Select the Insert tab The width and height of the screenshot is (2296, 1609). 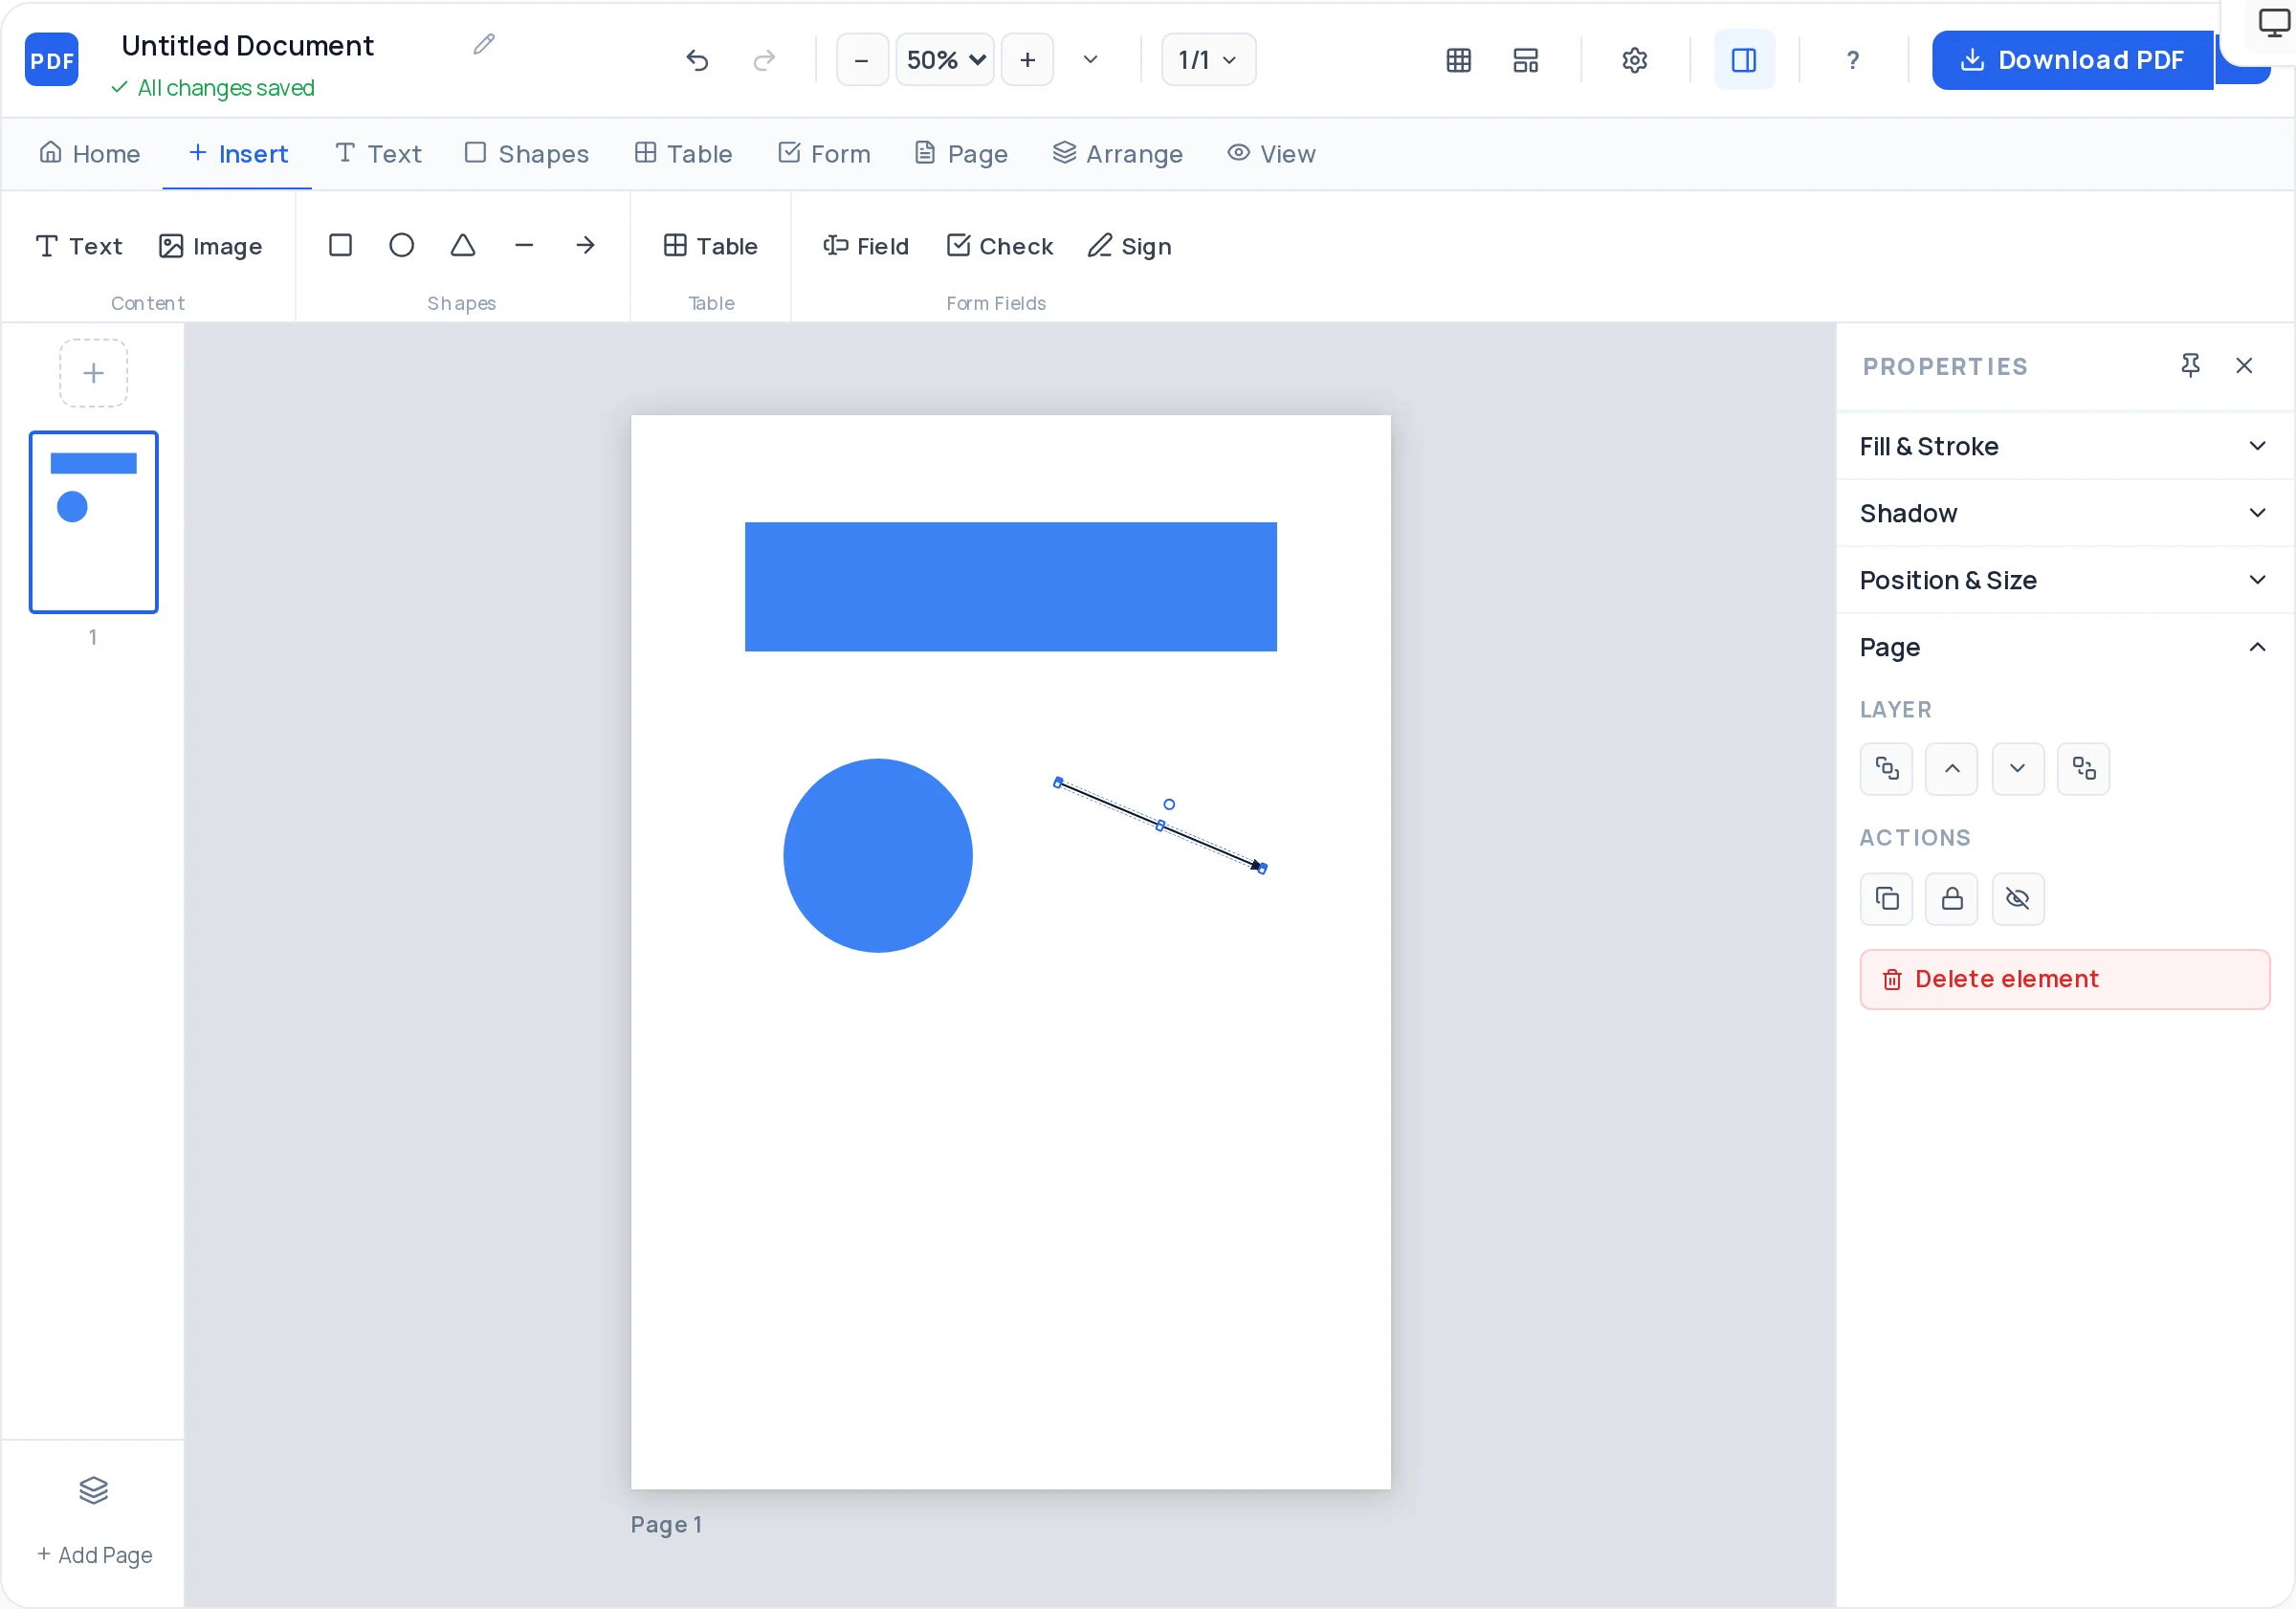point(238,154)
